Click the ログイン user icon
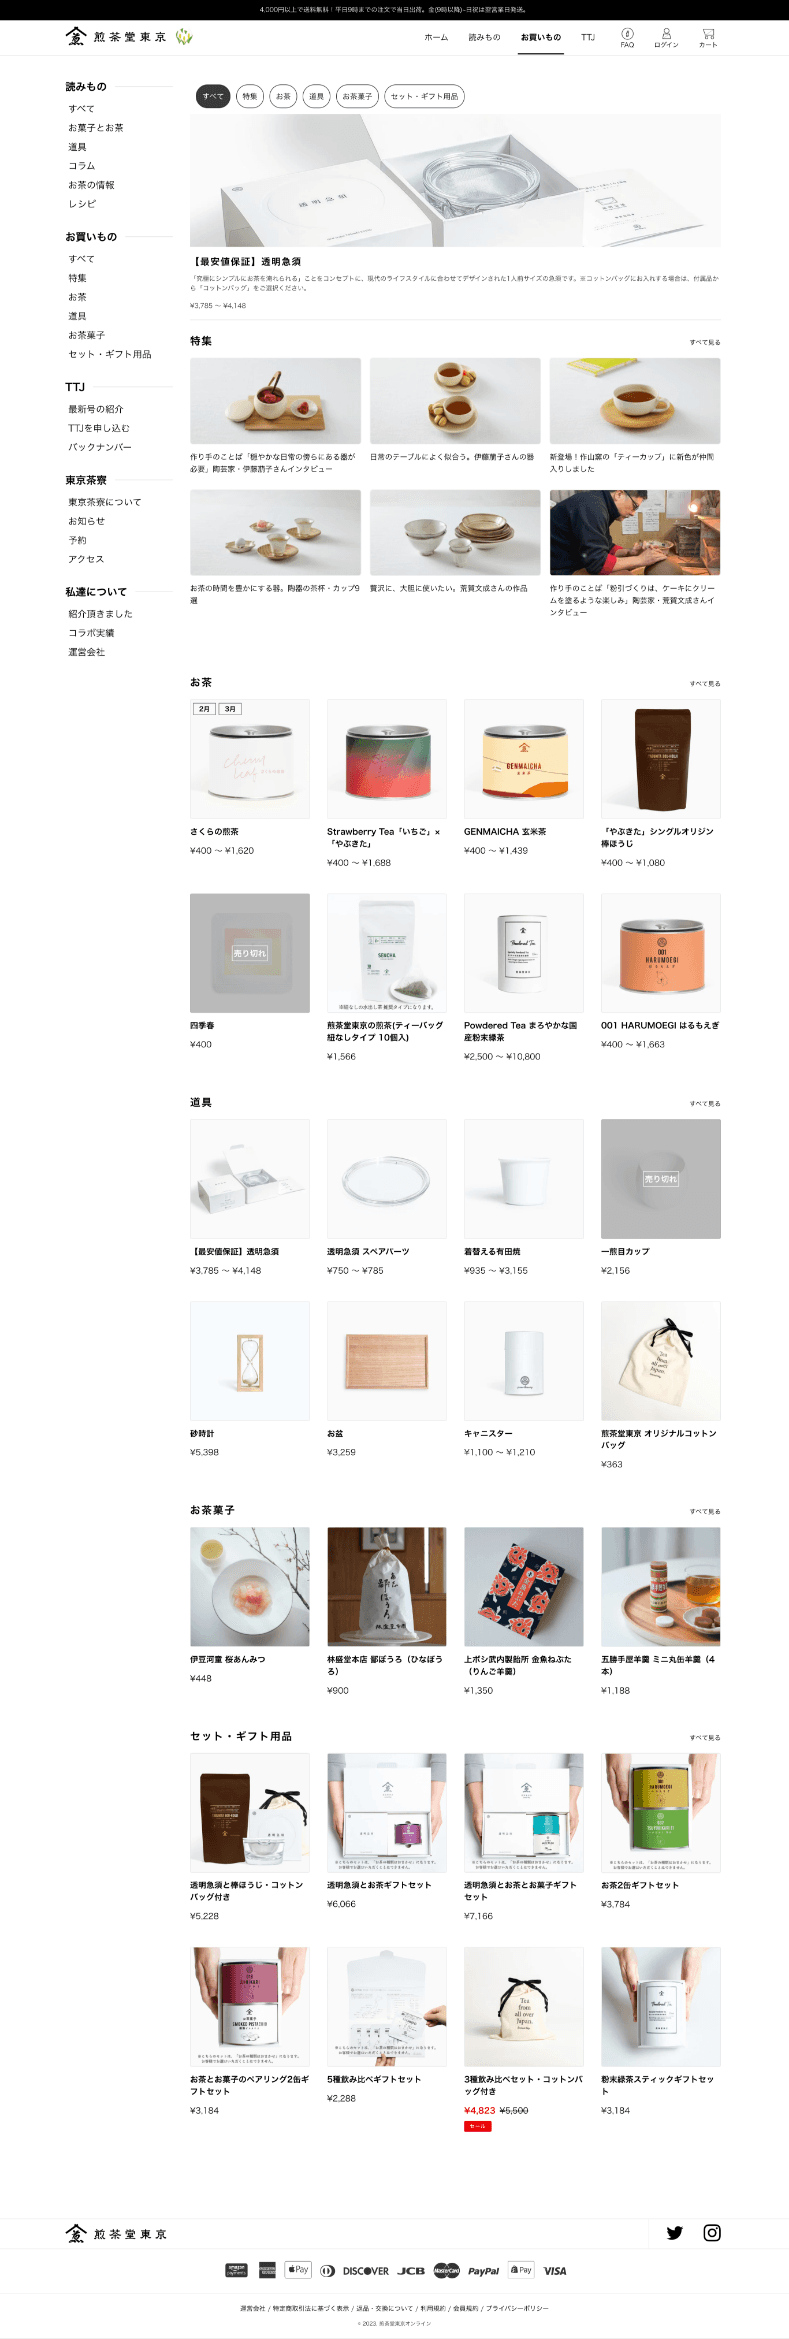 click(666, 37)
